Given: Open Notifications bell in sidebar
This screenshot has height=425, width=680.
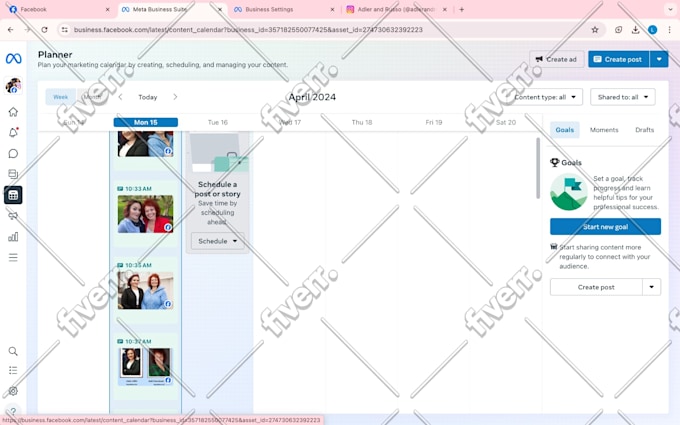Looking at the screenshot, I should pyautogui.click(x=13, y=133).
